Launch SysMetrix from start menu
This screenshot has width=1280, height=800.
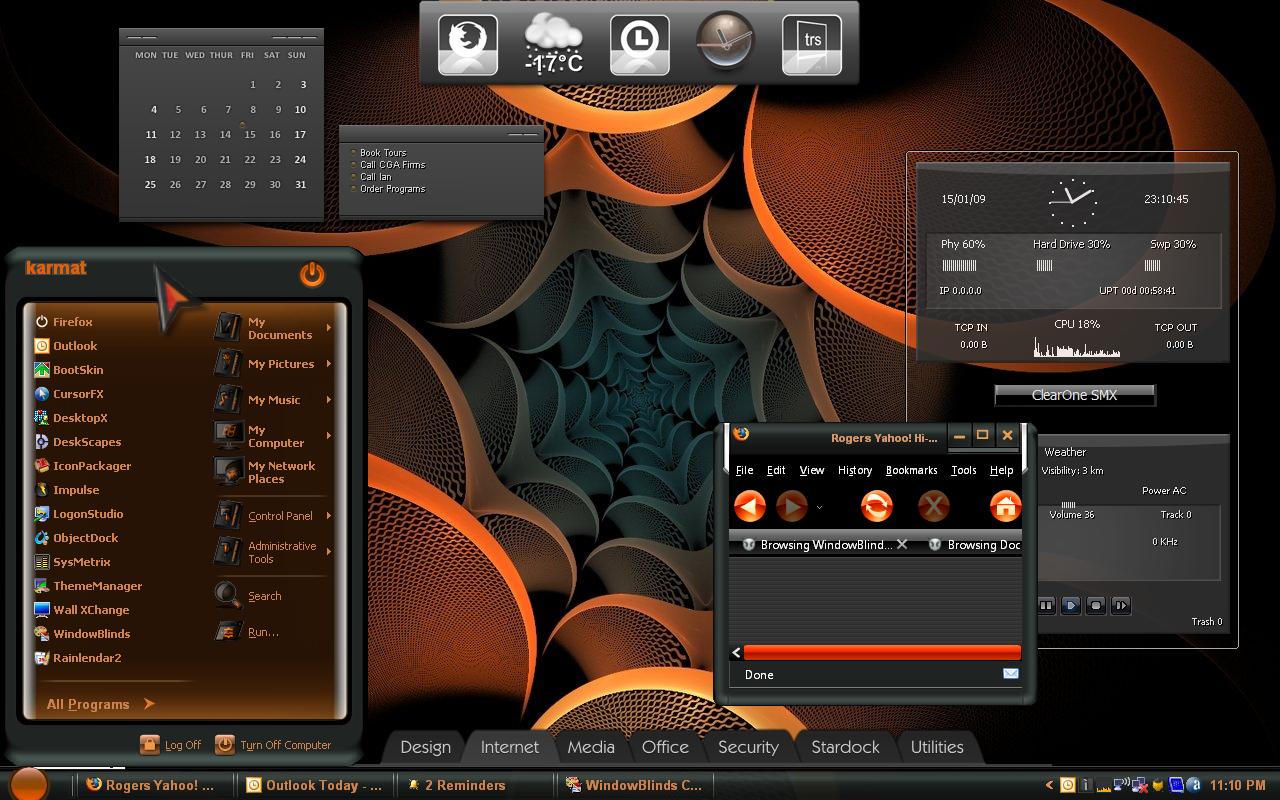[x=73, y=562]
